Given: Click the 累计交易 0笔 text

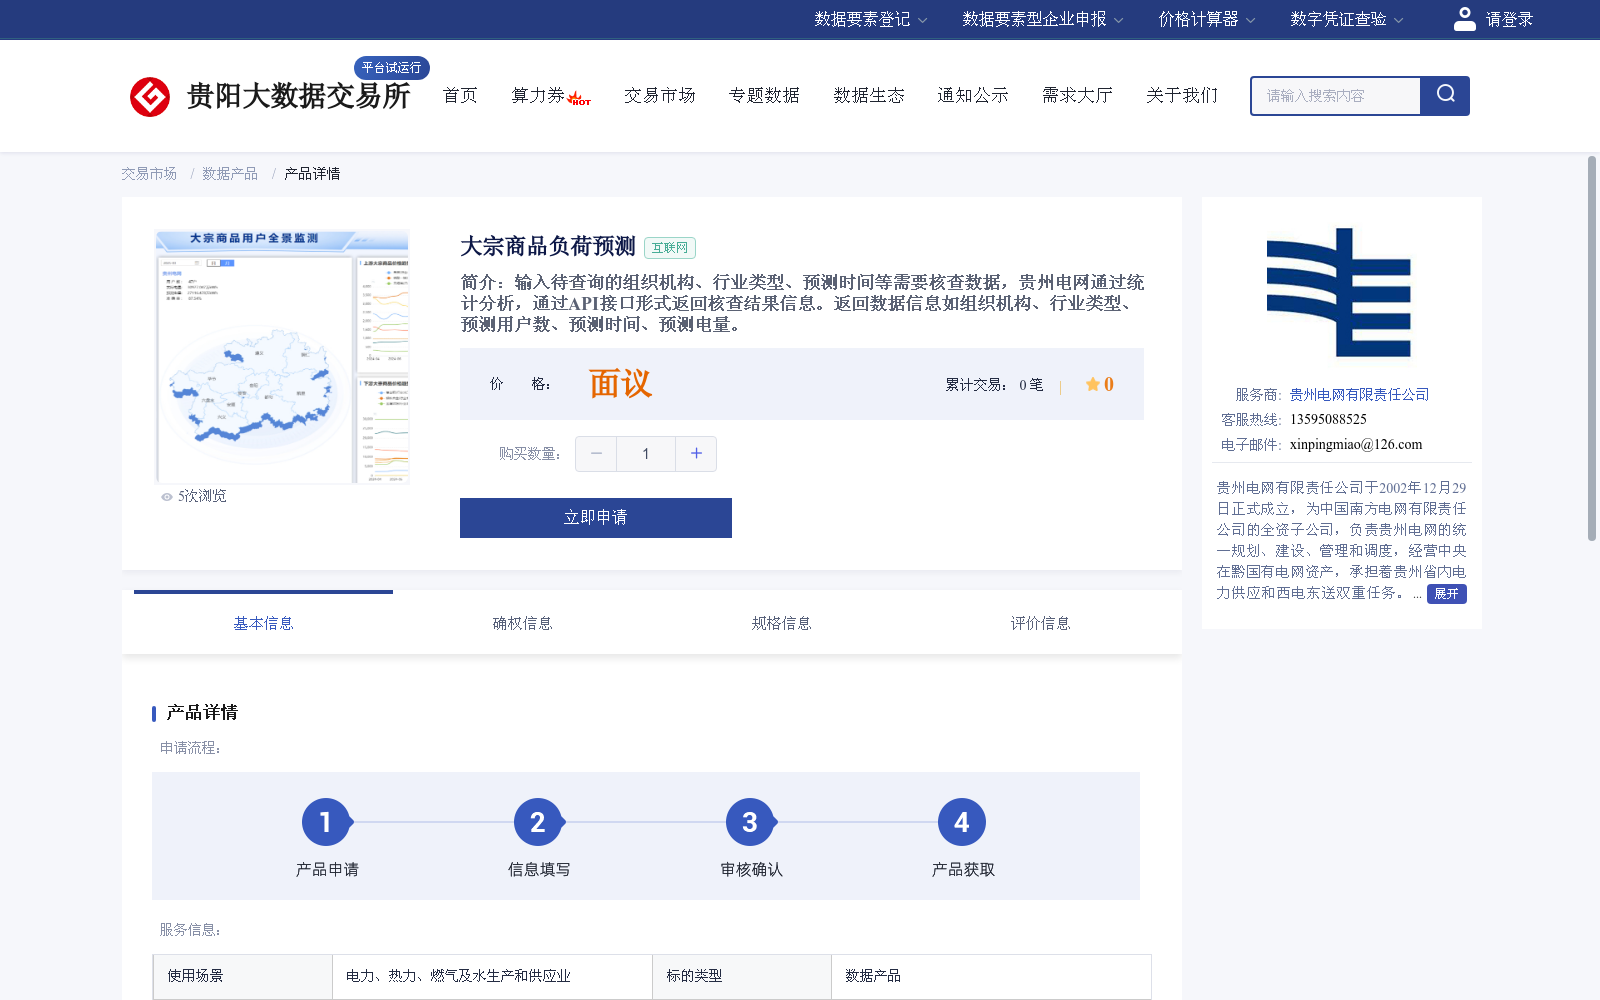Looking at the screenshot, I should 994,385.
